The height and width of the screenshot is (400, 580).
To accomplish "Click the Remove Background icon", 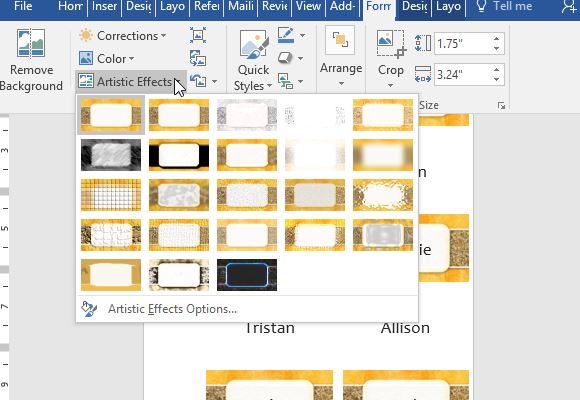I will (31, 43).
